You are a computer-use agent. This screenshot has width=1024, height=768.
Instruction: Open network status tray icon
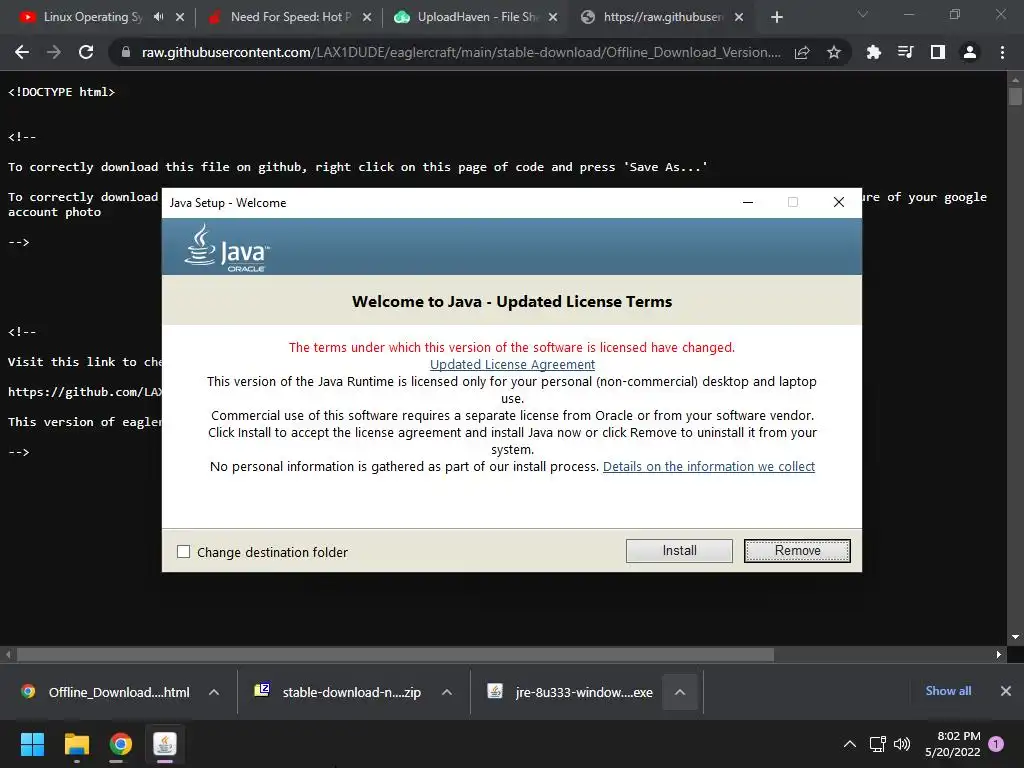click(878, 744)
